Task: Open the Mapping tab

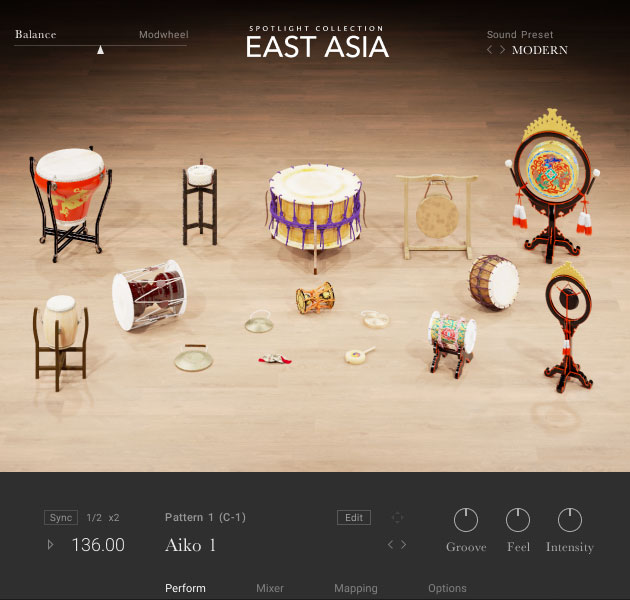Action: click(356, 589)
